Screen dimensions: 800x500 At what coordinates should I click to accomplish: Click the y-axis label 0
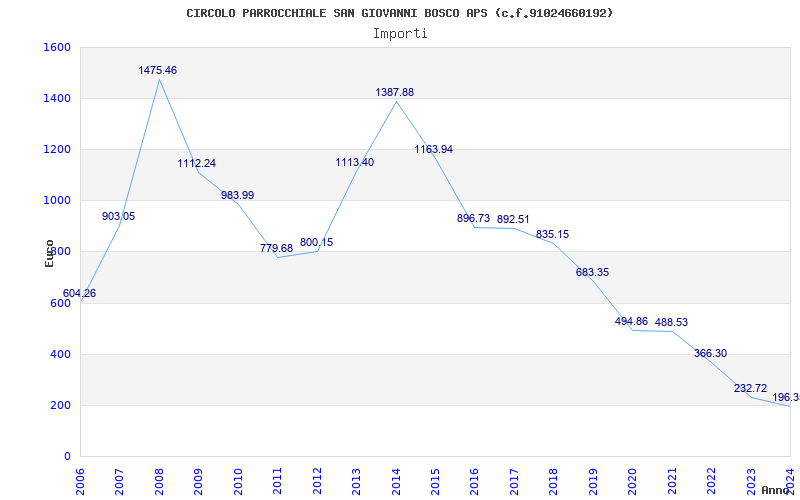click(x=67, y=457)
